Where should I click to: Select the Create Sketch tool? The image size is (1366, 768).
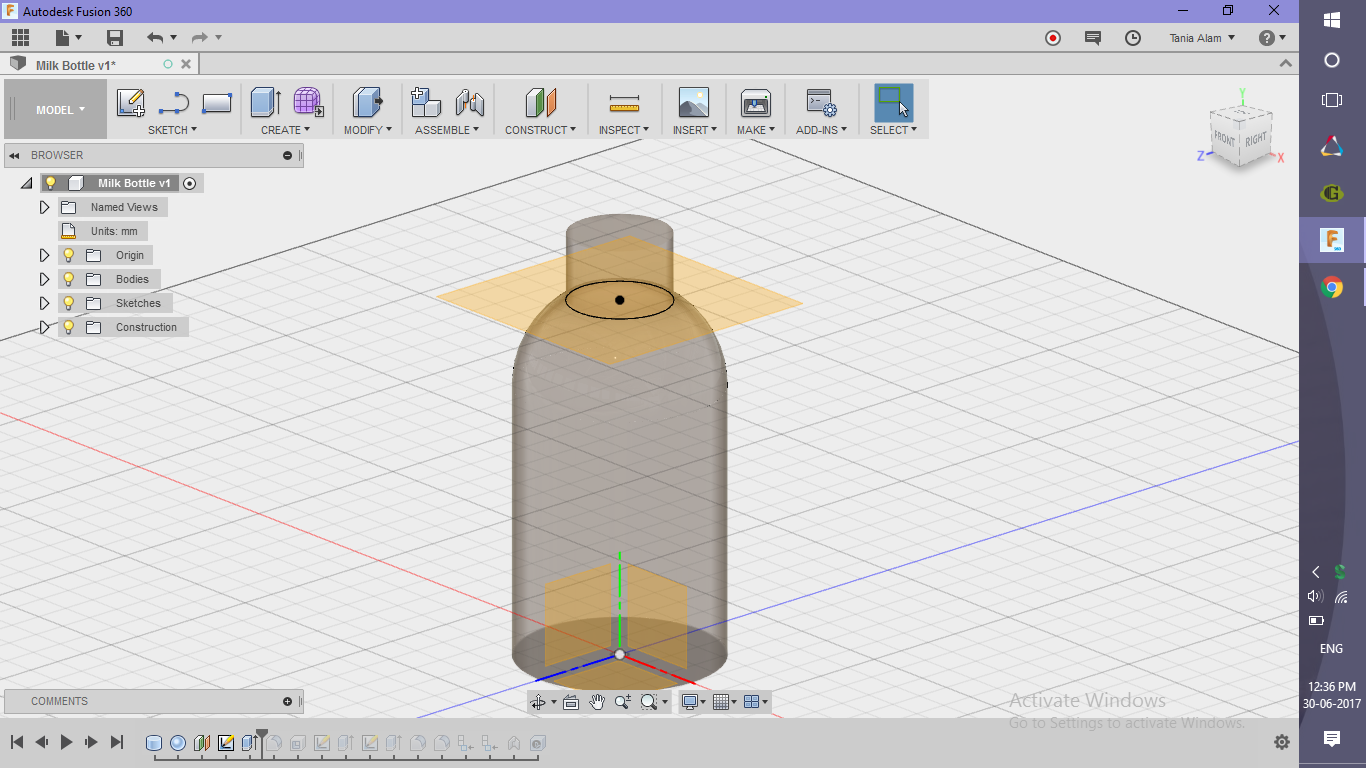131,103
